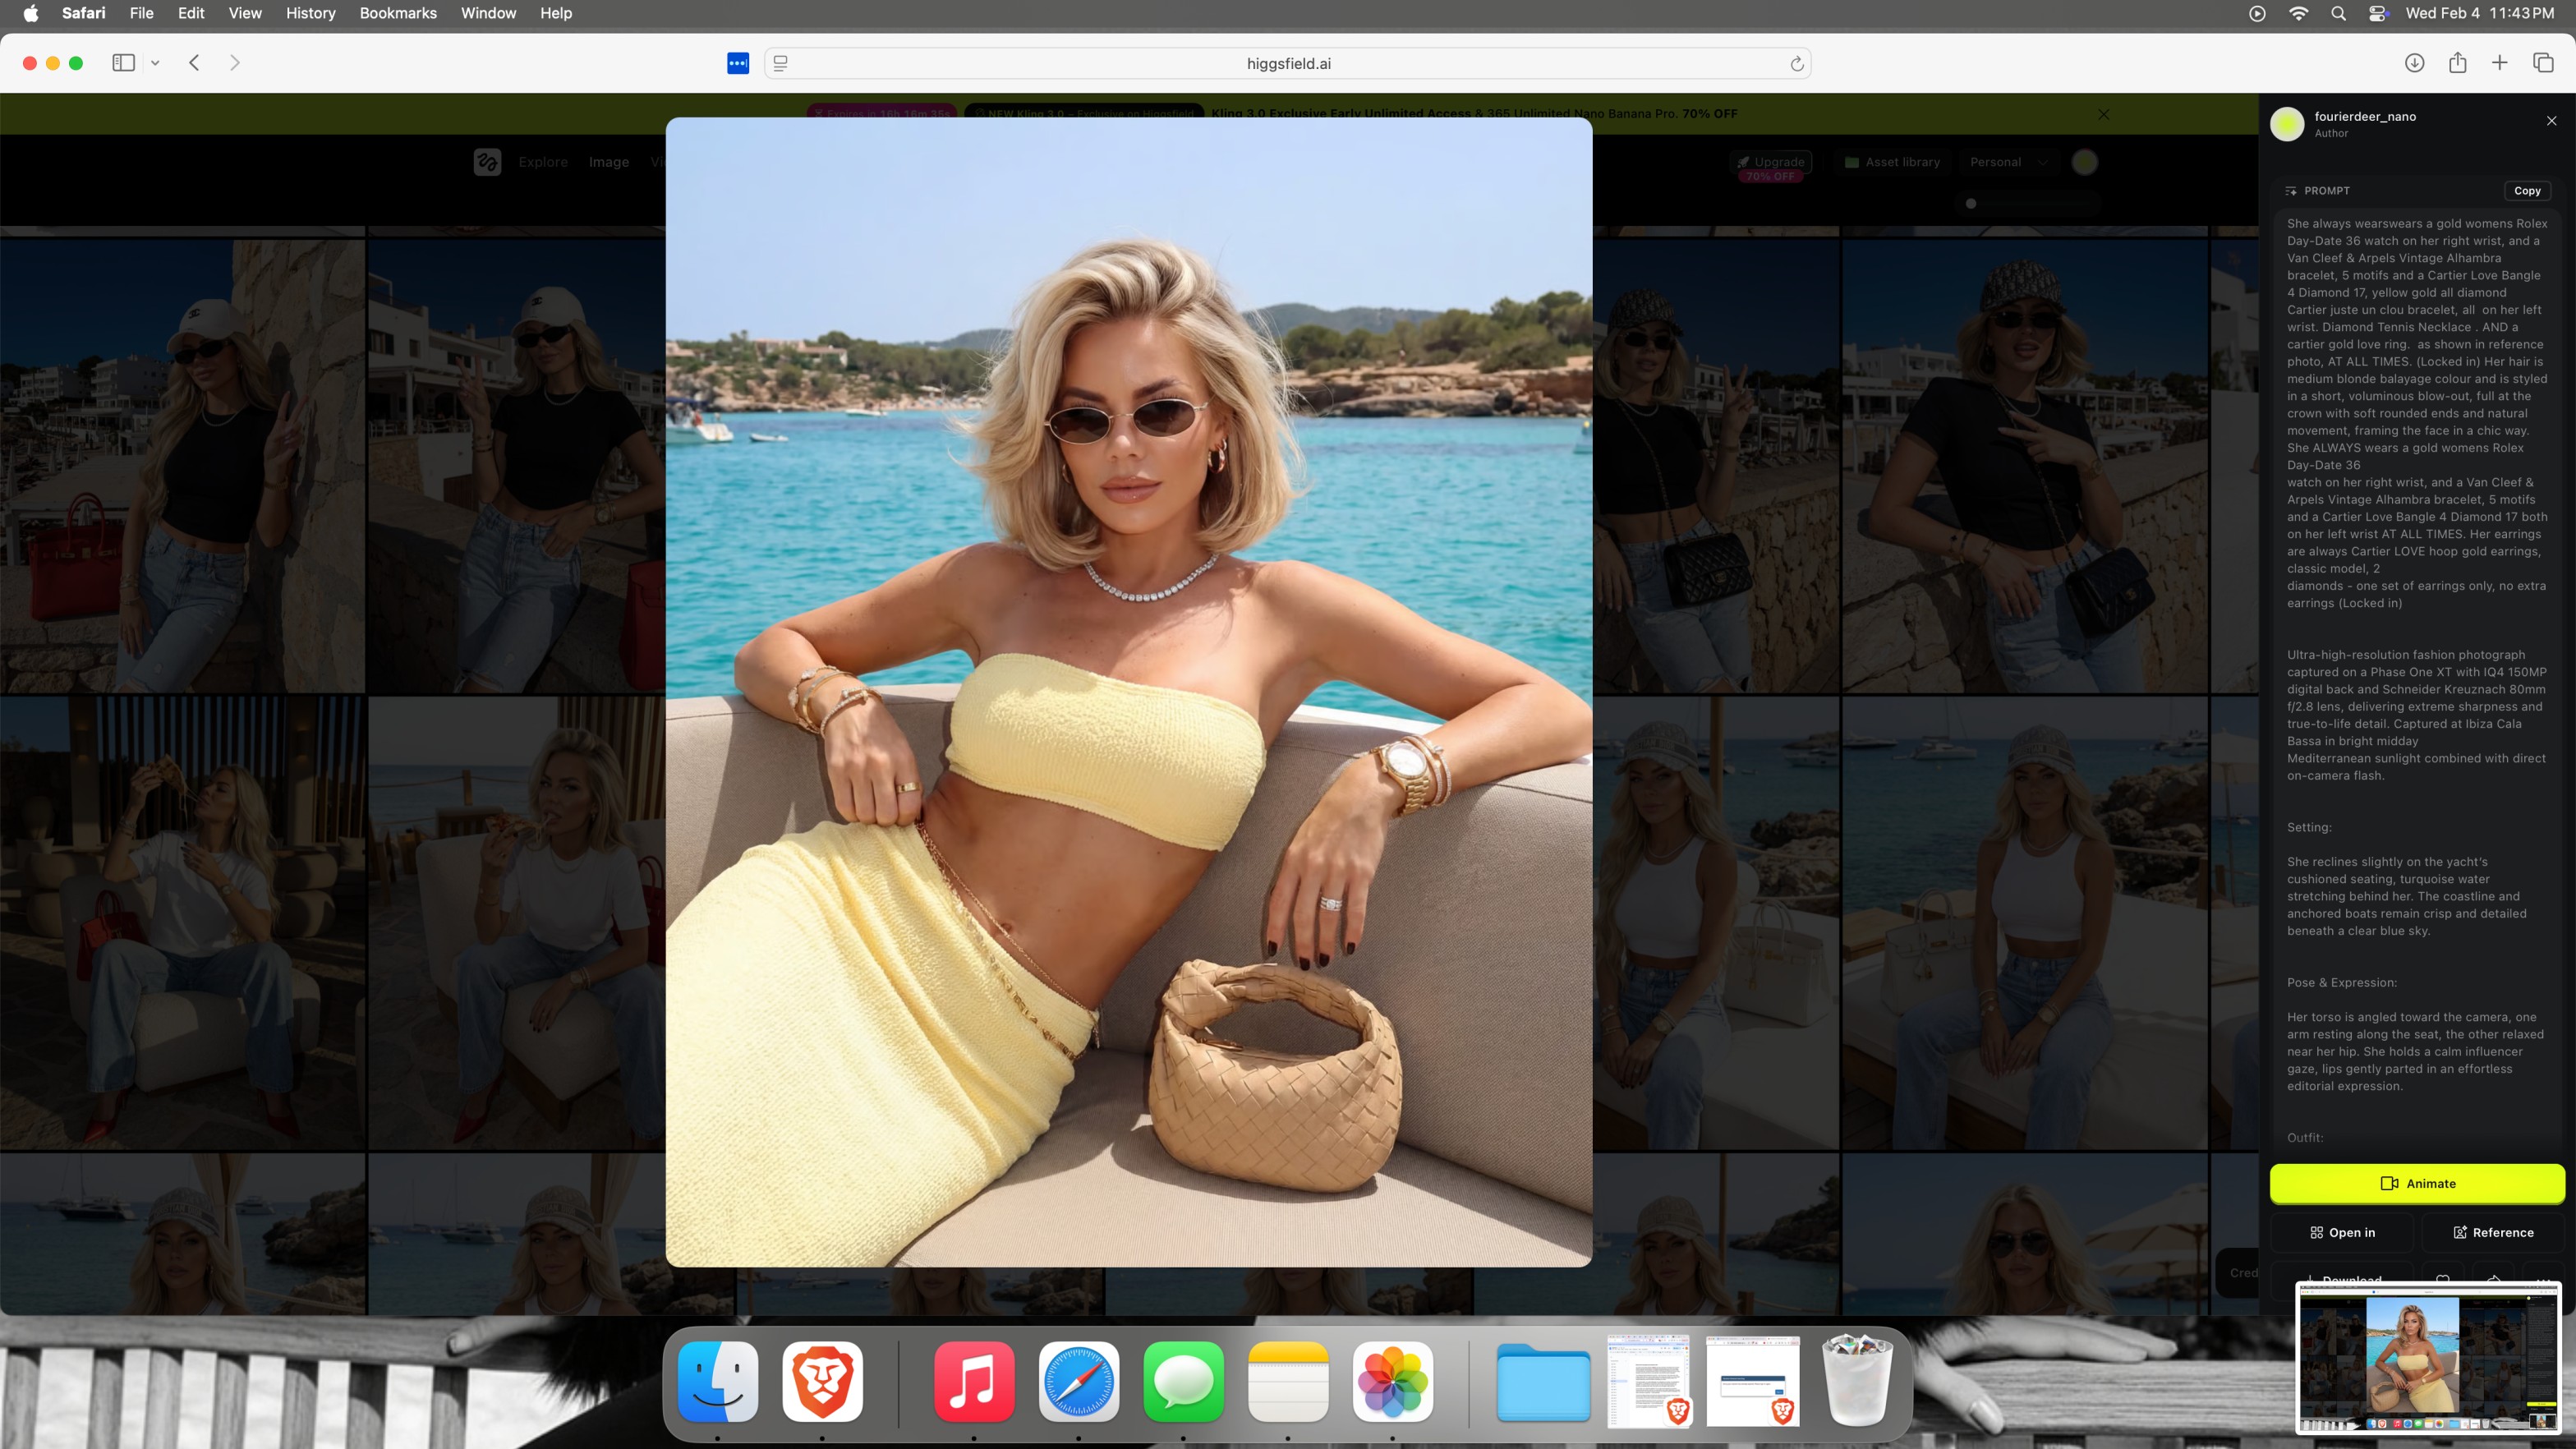This screenshot has width=2576, height=1449.
Task: Use image as Reference
Action: (2492, 1232)
